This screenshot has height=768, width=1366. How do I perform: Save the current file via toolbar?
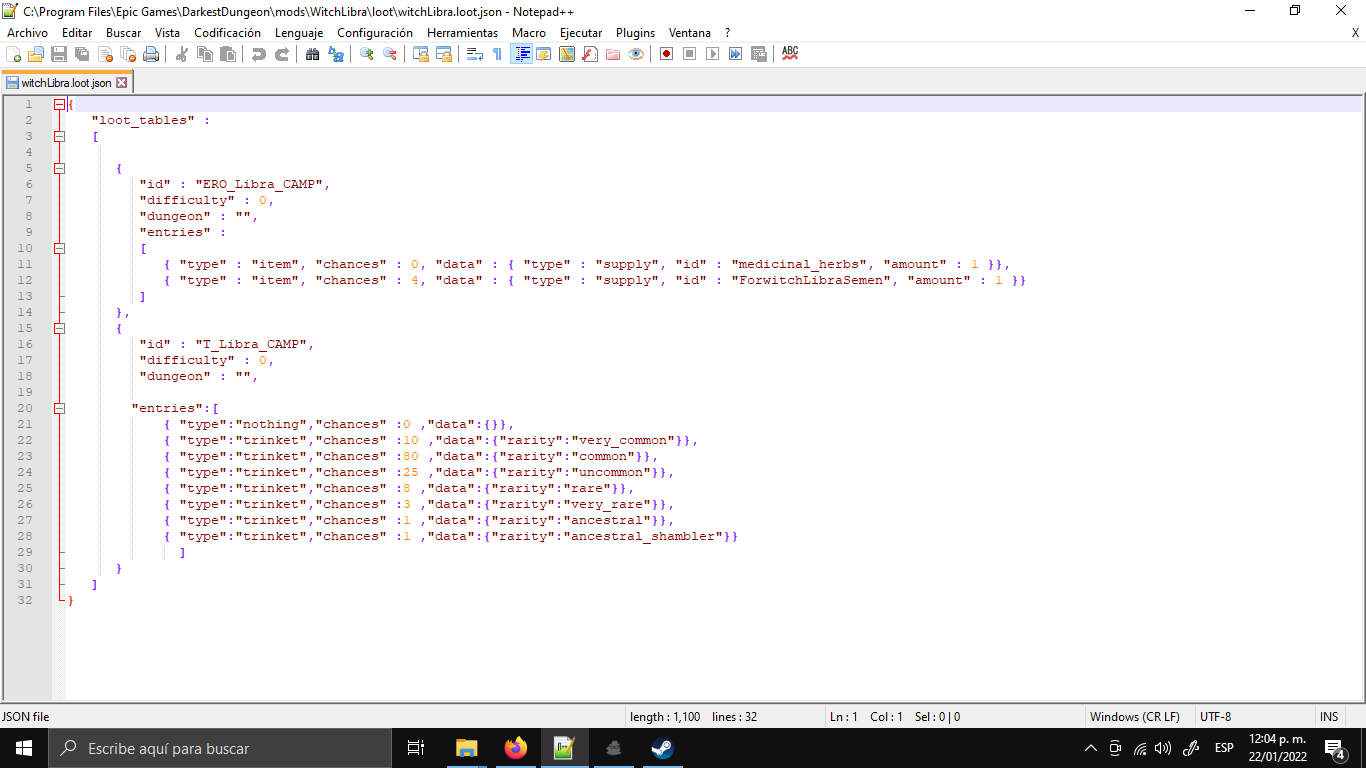[59, 54]
